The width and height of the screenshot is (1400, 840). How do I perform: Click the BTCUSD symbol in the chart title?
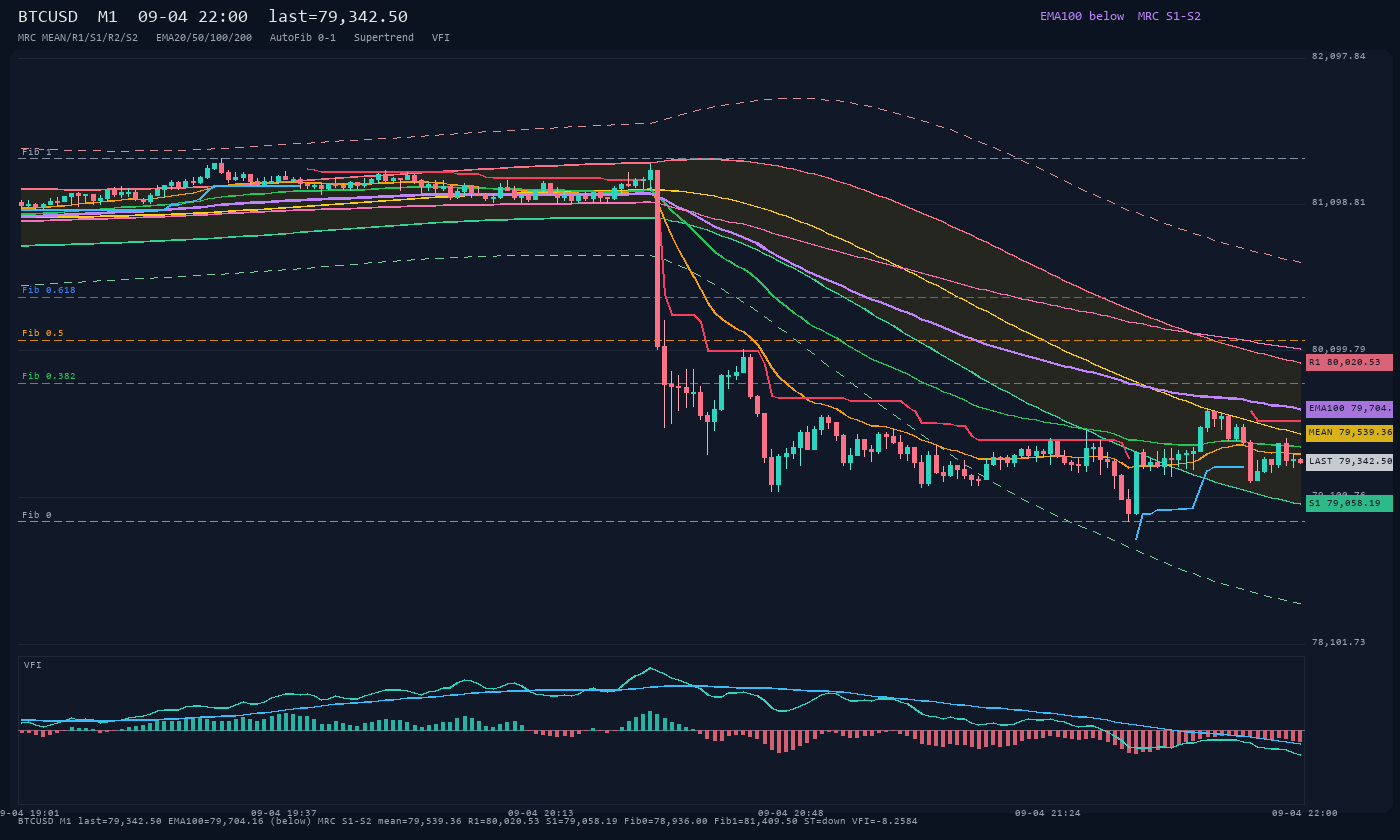tap(48, 17)
